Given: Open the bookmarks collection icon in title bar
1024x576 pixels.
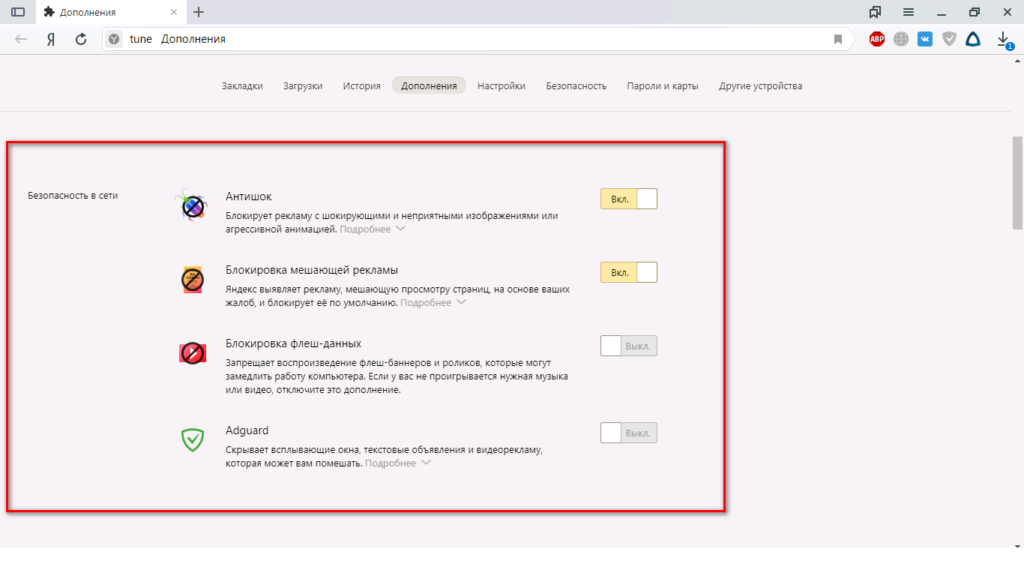Looking at the screenshot, I should coord(875,12).
